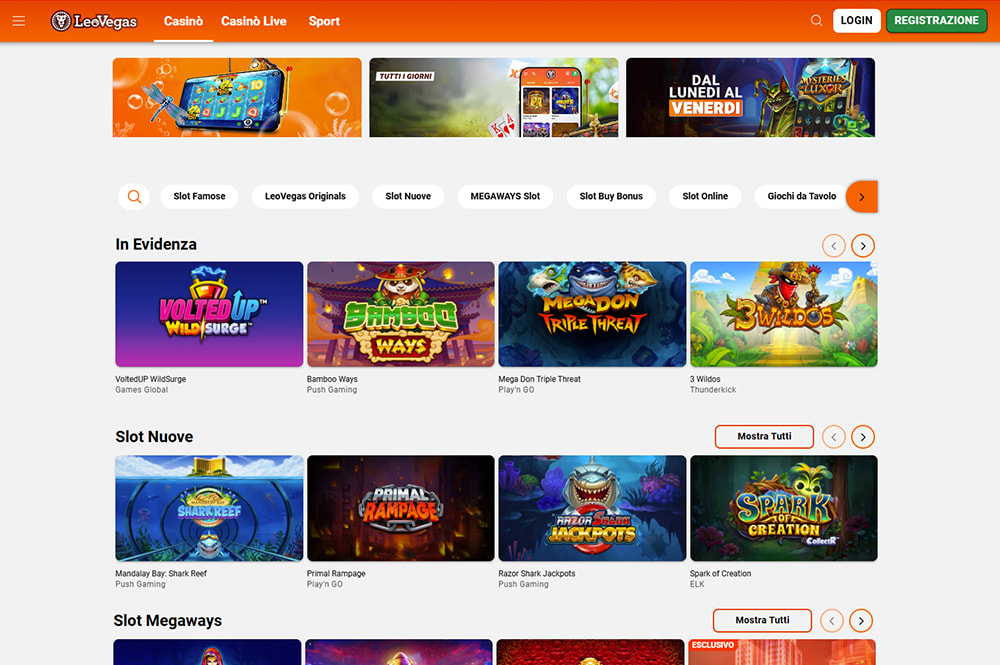The width and height of the screenshot is (1000, 665).
Task: Select the Slot Buy Bonus category
Action: 611,196
